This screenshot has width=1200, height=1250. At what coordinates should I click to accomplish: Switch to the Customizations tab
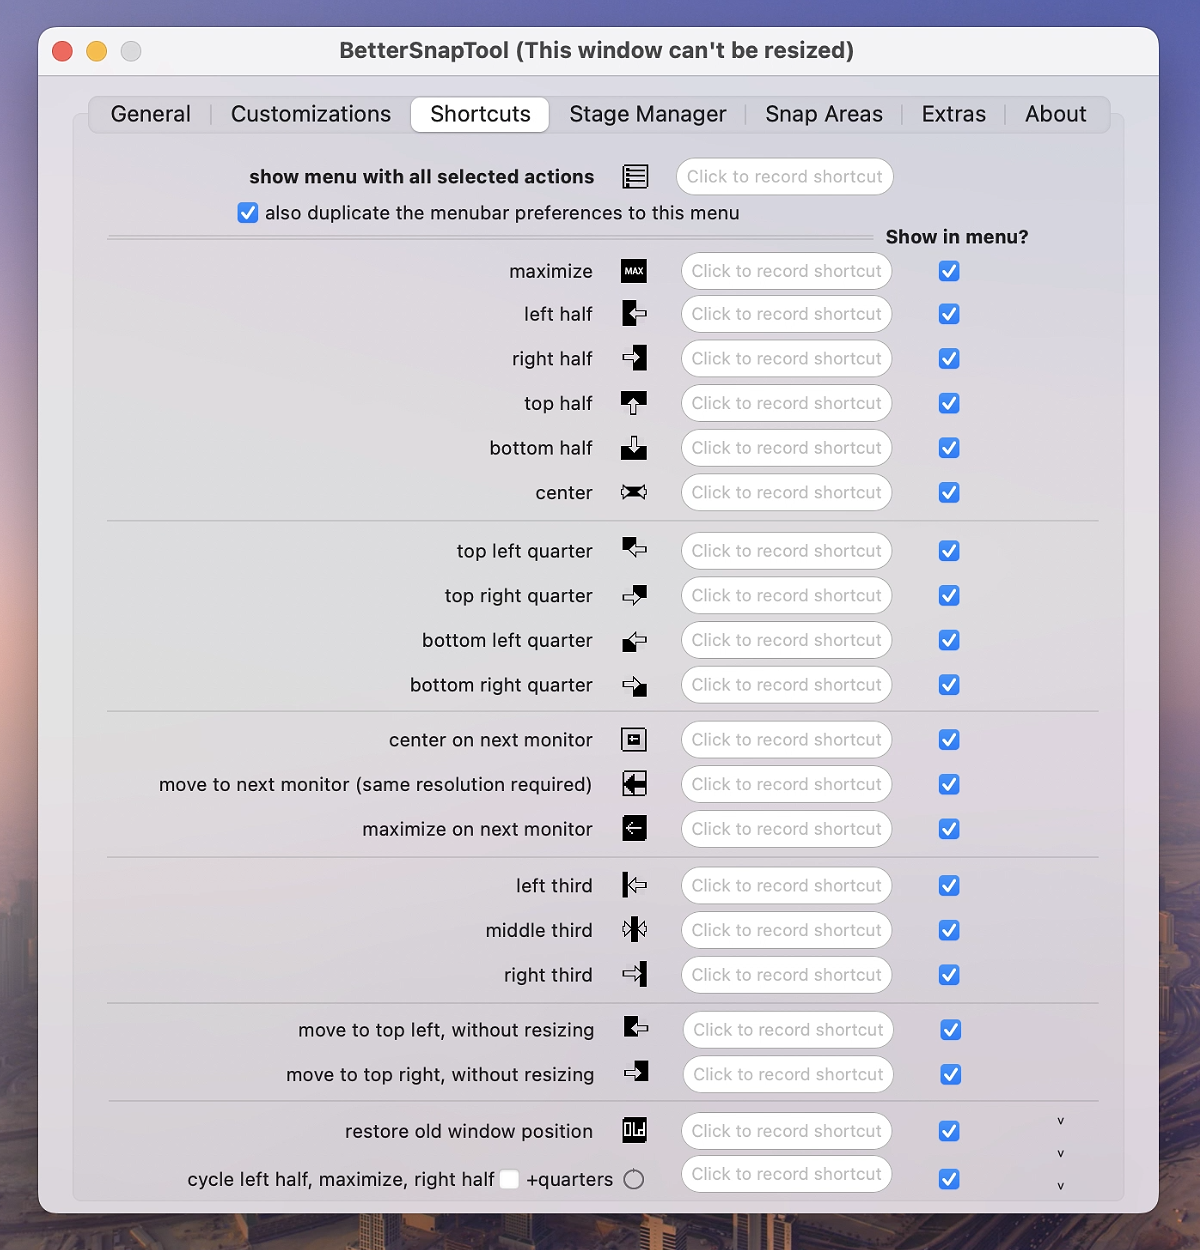click(x=311, y=114)
